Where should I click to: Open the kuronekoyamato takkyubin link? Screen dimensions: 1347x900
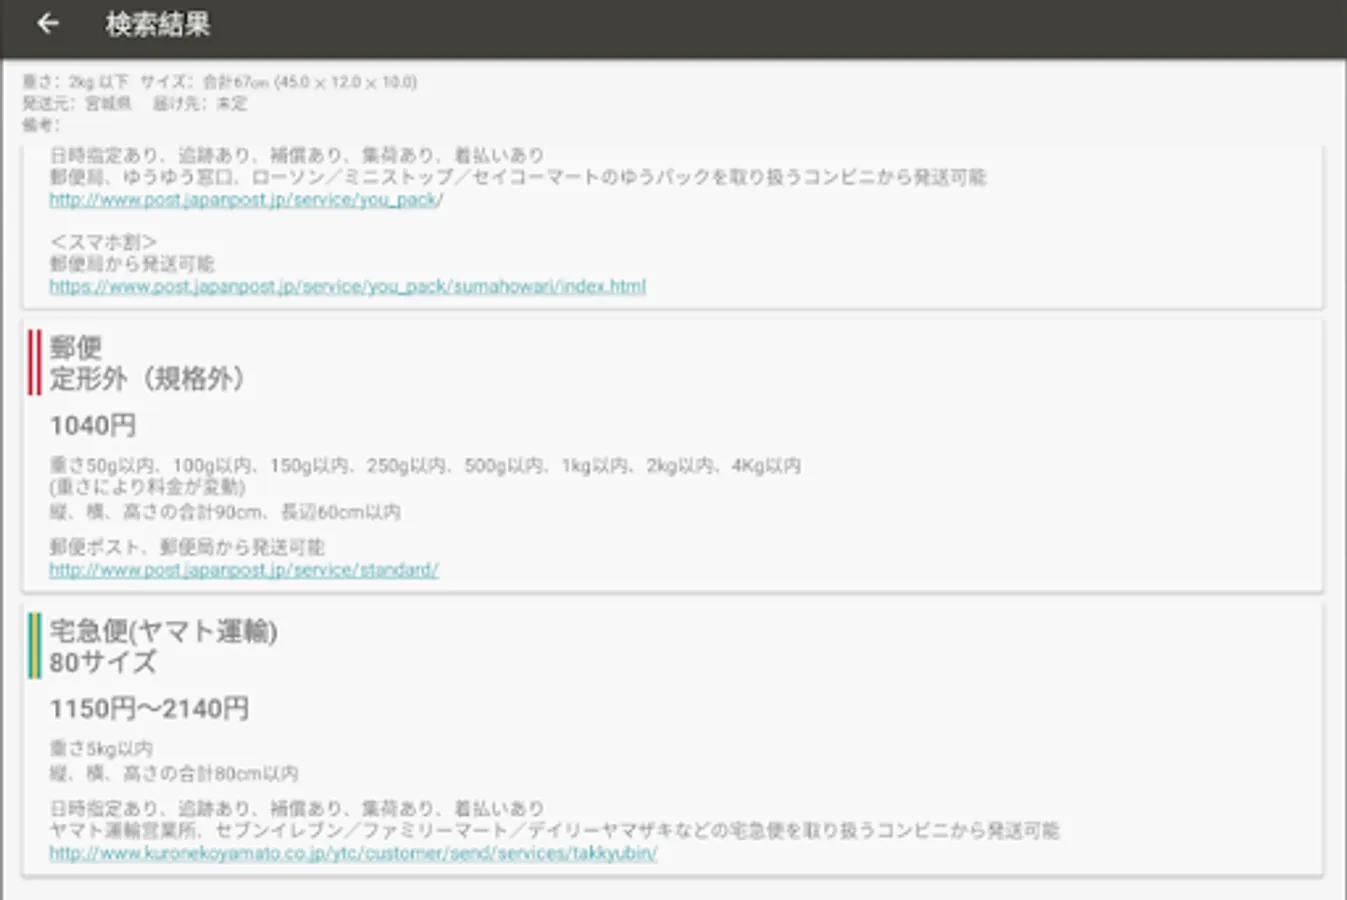(x=353, y=853)
